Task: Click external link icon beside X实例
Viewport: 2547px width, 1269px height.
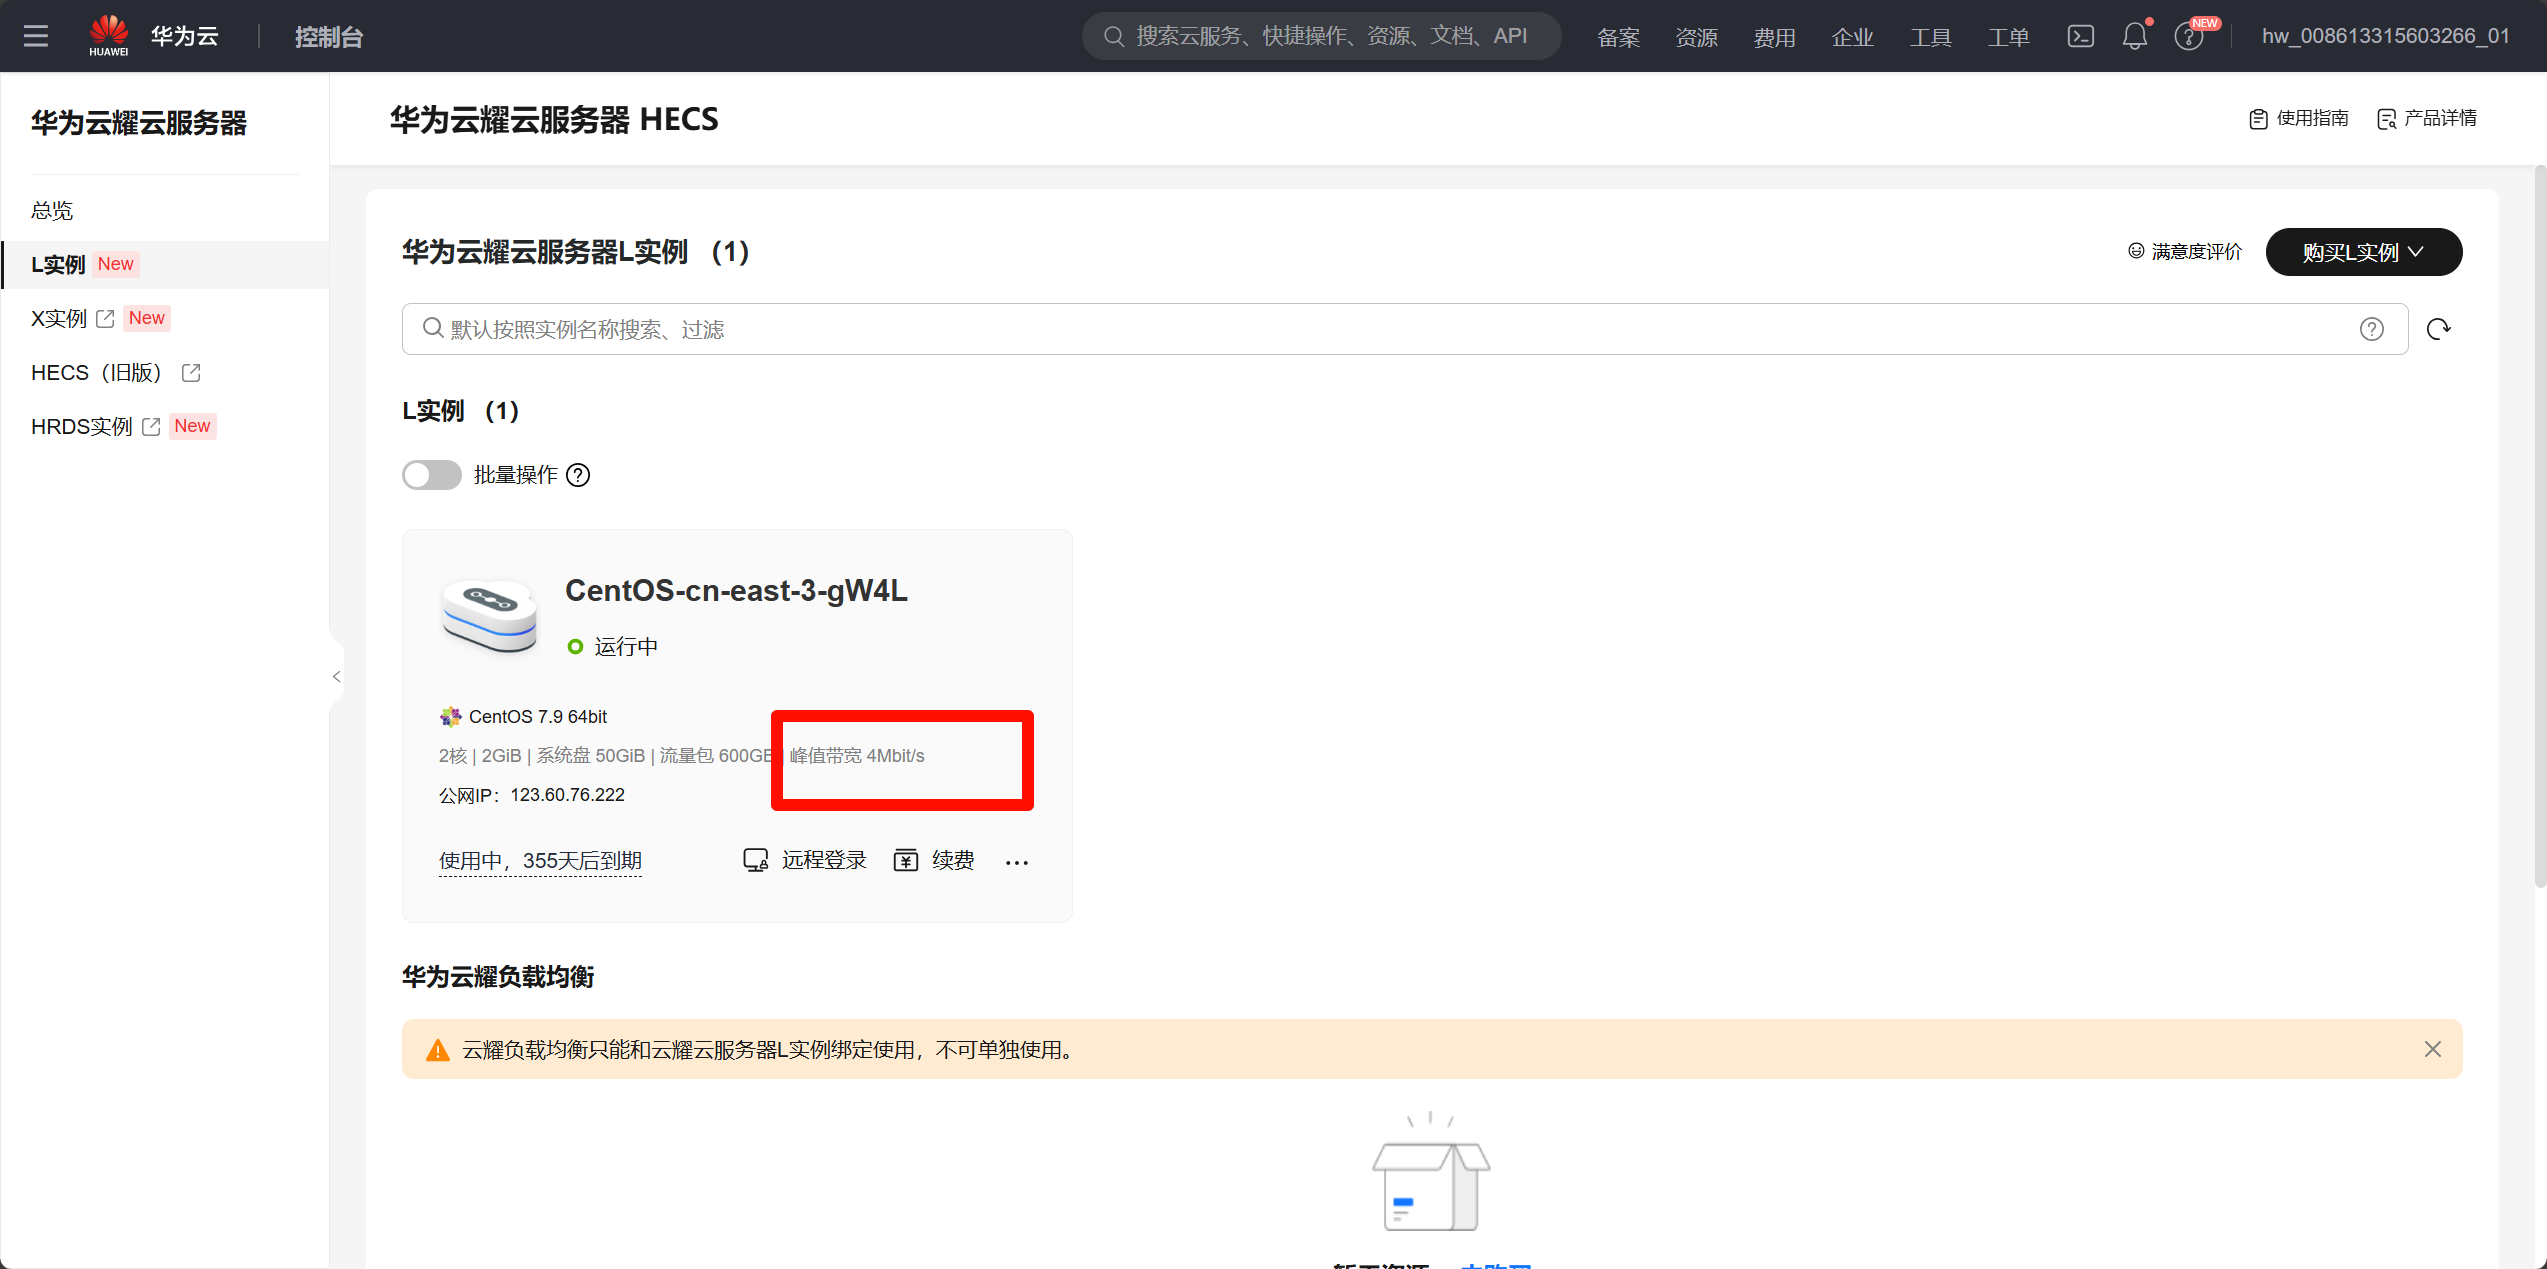Action: click(x=105, y=318)
